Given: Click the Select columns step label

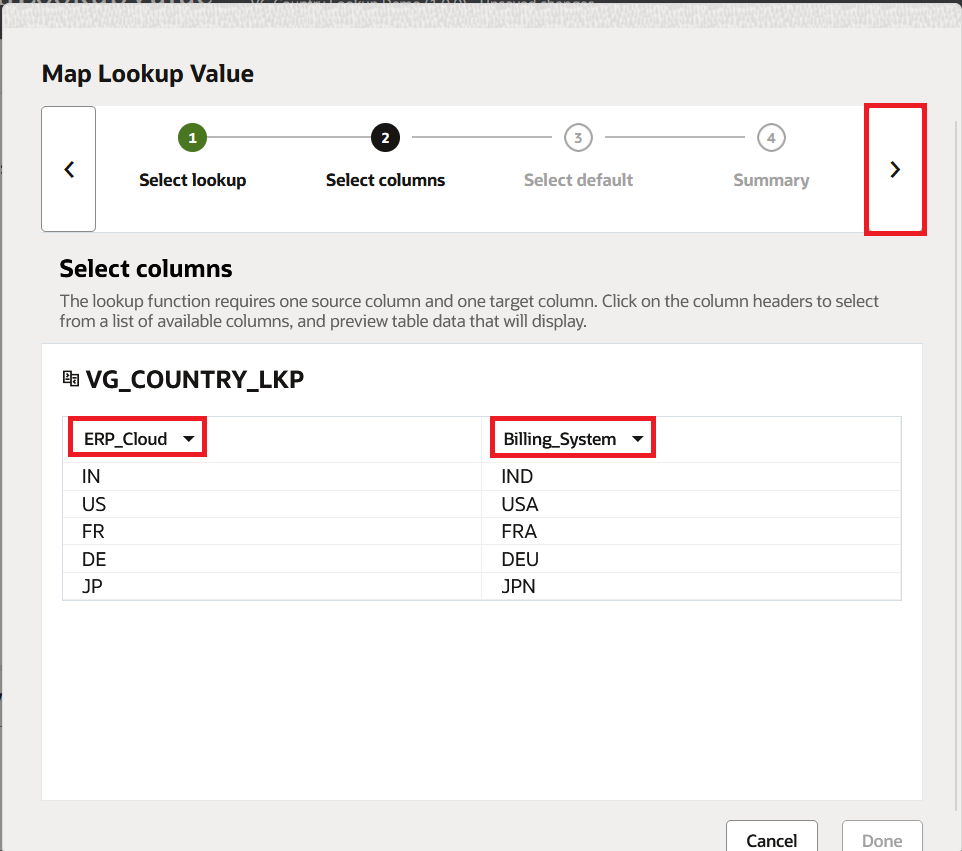Looking at the screenshot, I should coord(385,181).
